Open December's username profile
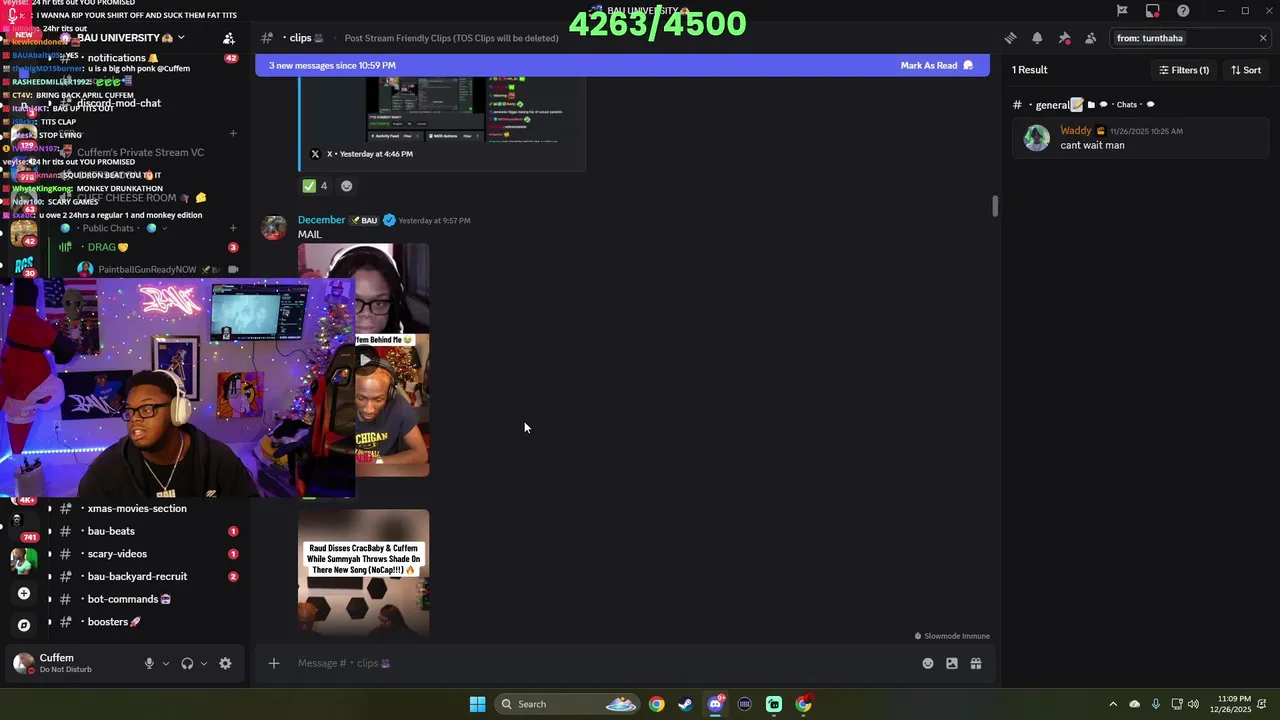This screenshot has width=1280, height=720. [321, 220]
